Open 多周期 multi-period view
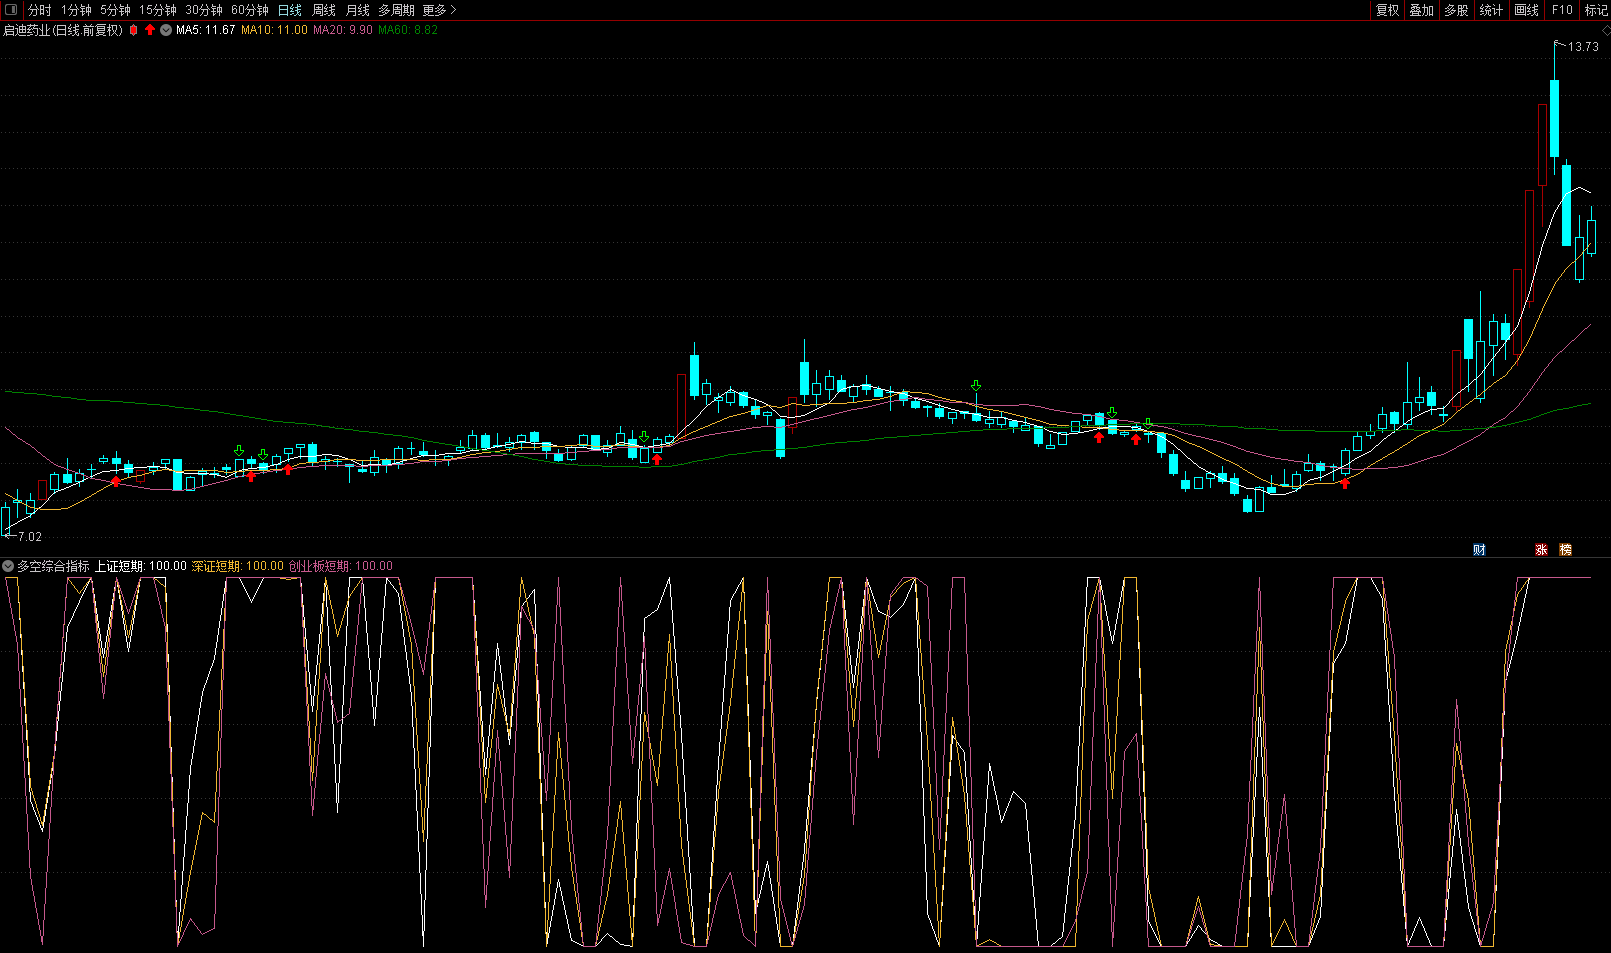Image resolution: width=1611 pixels, height=953 pixels. (x=396, y=10)
